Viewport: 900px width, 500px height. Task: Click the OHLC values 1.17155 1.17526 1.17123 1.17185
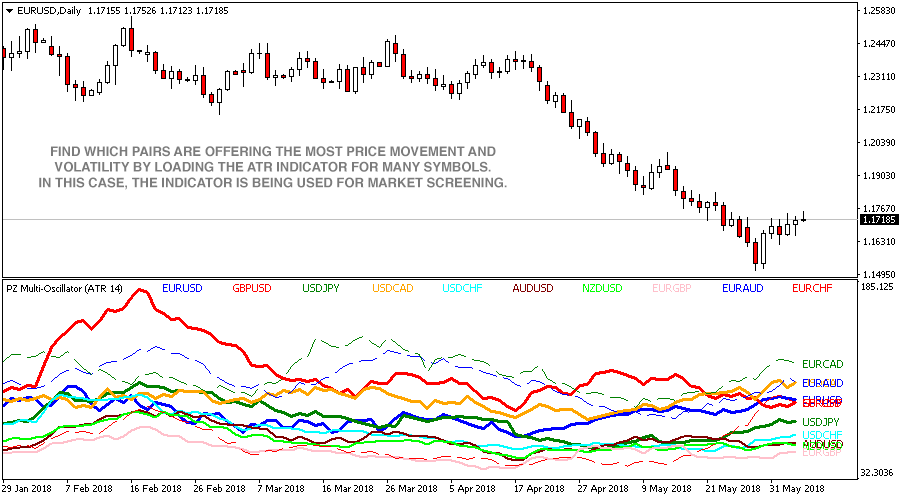[x=158, y=10]
